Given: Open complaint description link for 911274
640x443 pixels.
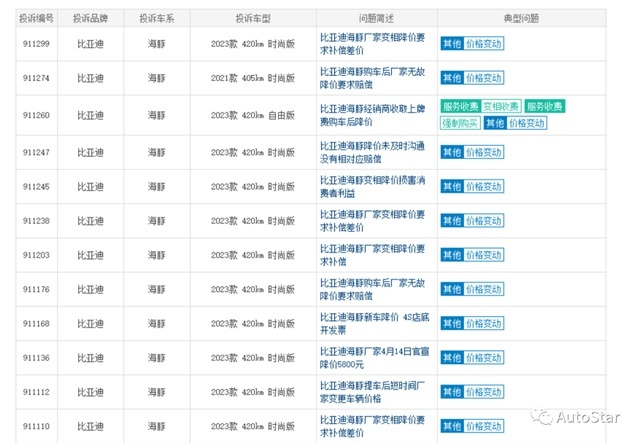Looking at the screenshot, I should click(x=372, y=78).
